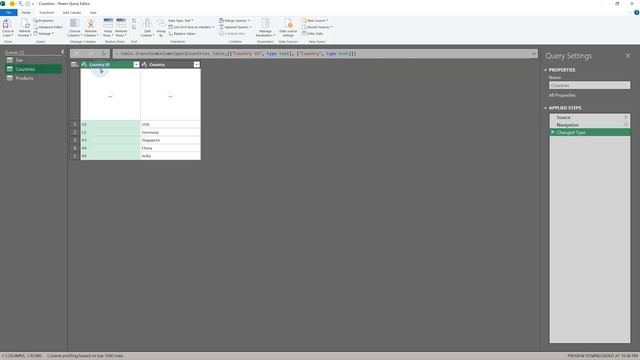Click the Remove Columns icon
This screenshot has height=360, width=640.
pyautogui.click(x=91, y=24)
